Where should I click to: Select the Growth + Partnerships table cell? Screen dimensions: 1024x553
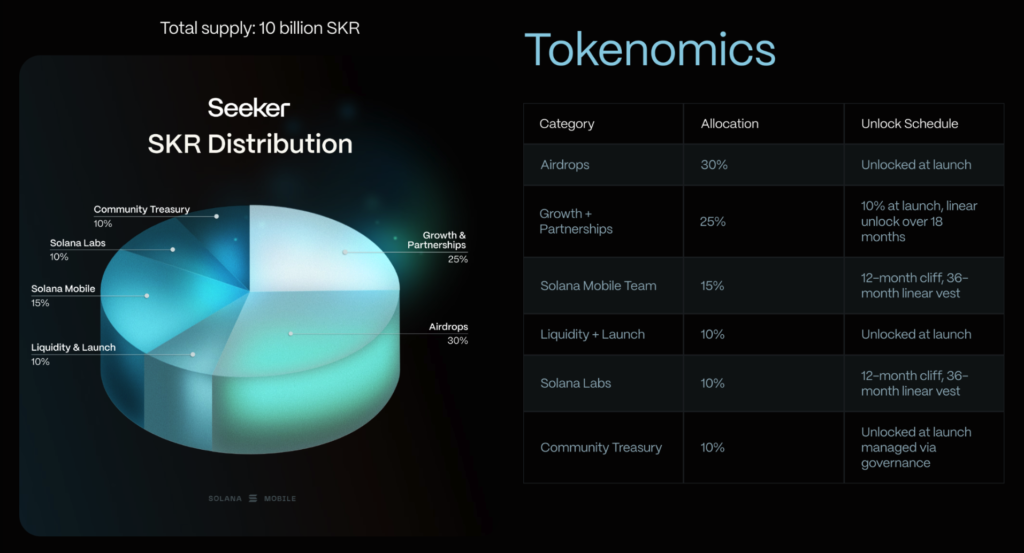point(576,221)
